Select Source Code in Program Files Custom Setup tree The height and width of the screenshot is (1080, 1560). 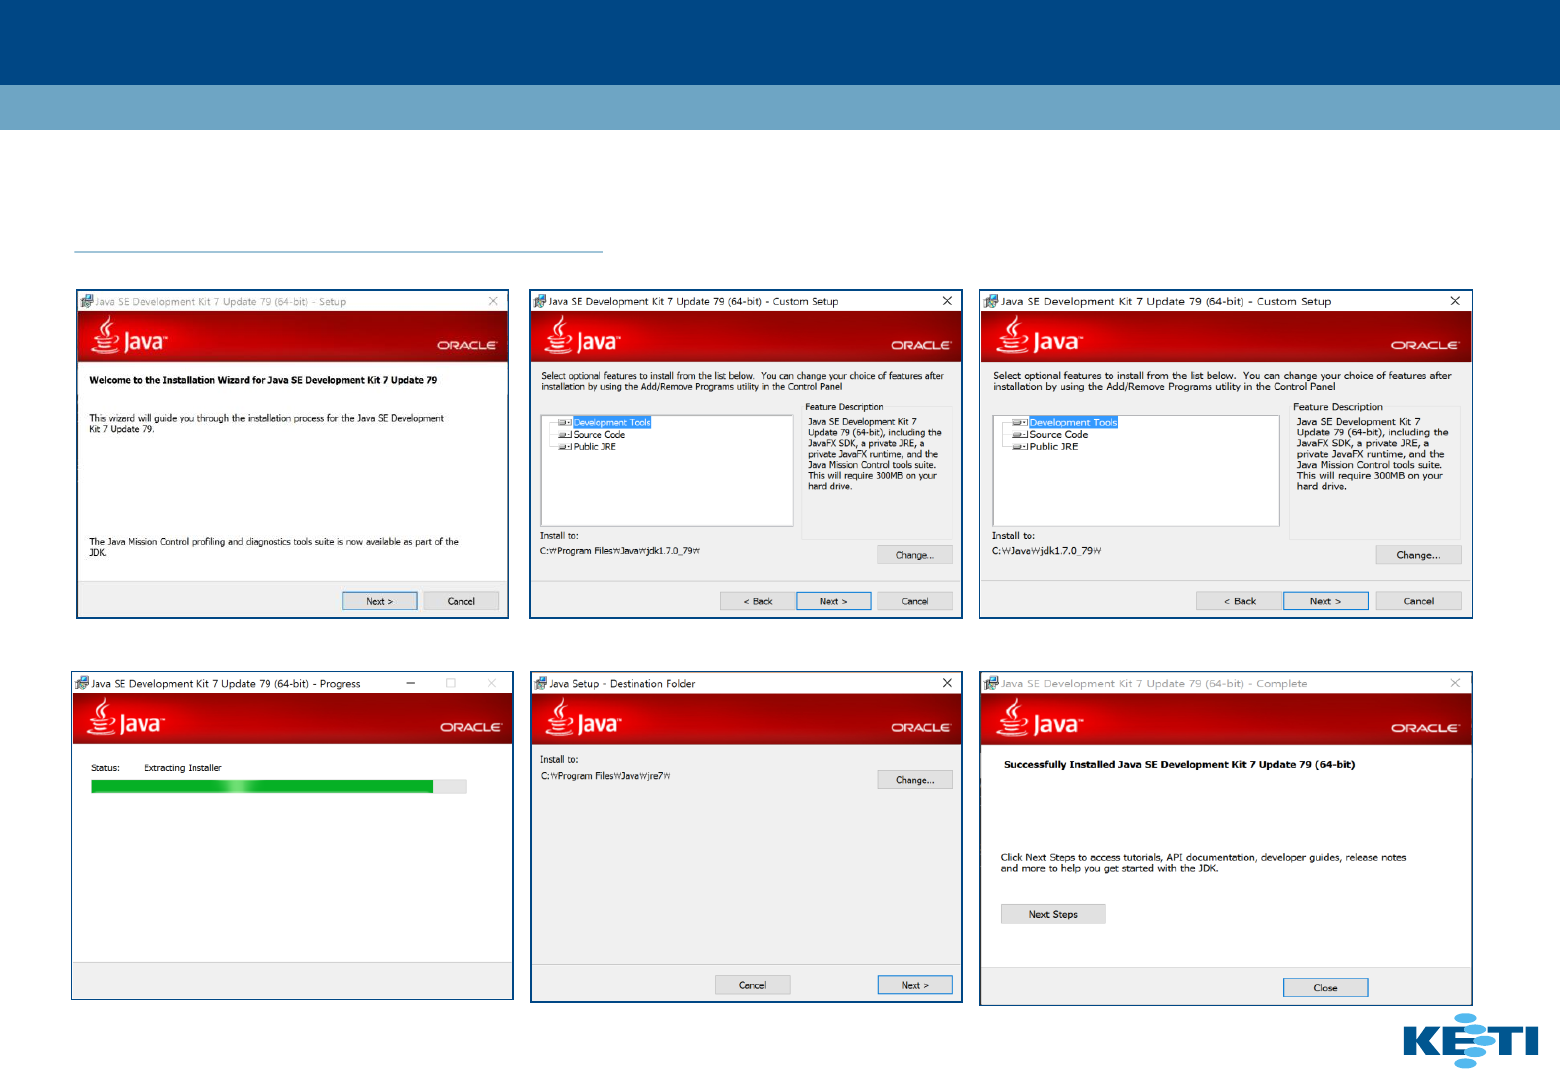tap(599, 435)
